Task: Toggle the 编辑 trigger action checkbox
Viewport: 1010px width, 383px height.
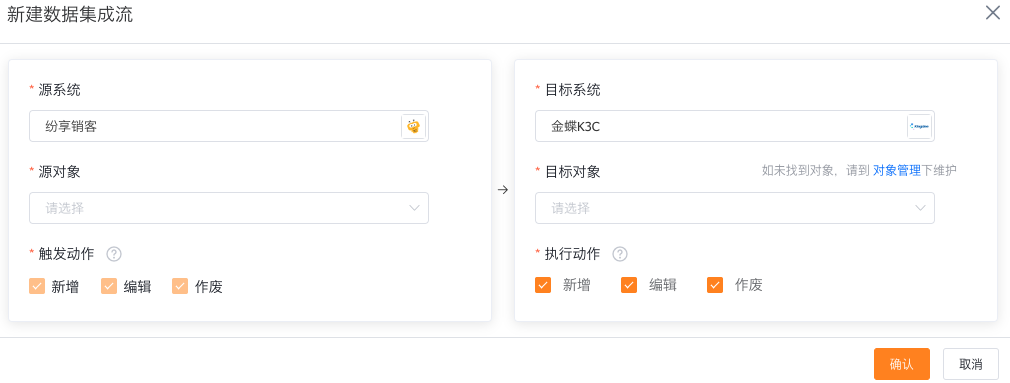Action: tap(109, 286)
